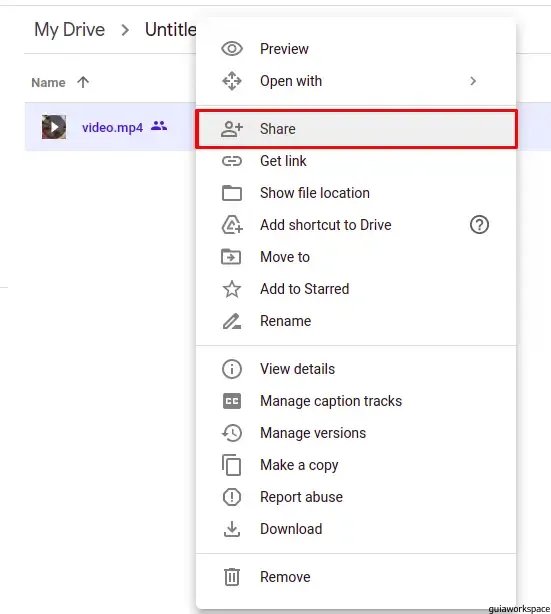The height and width of the screenshot is (614, 551).
Task: Click the history clock Manage versions icon
Action: click(232, 433)
